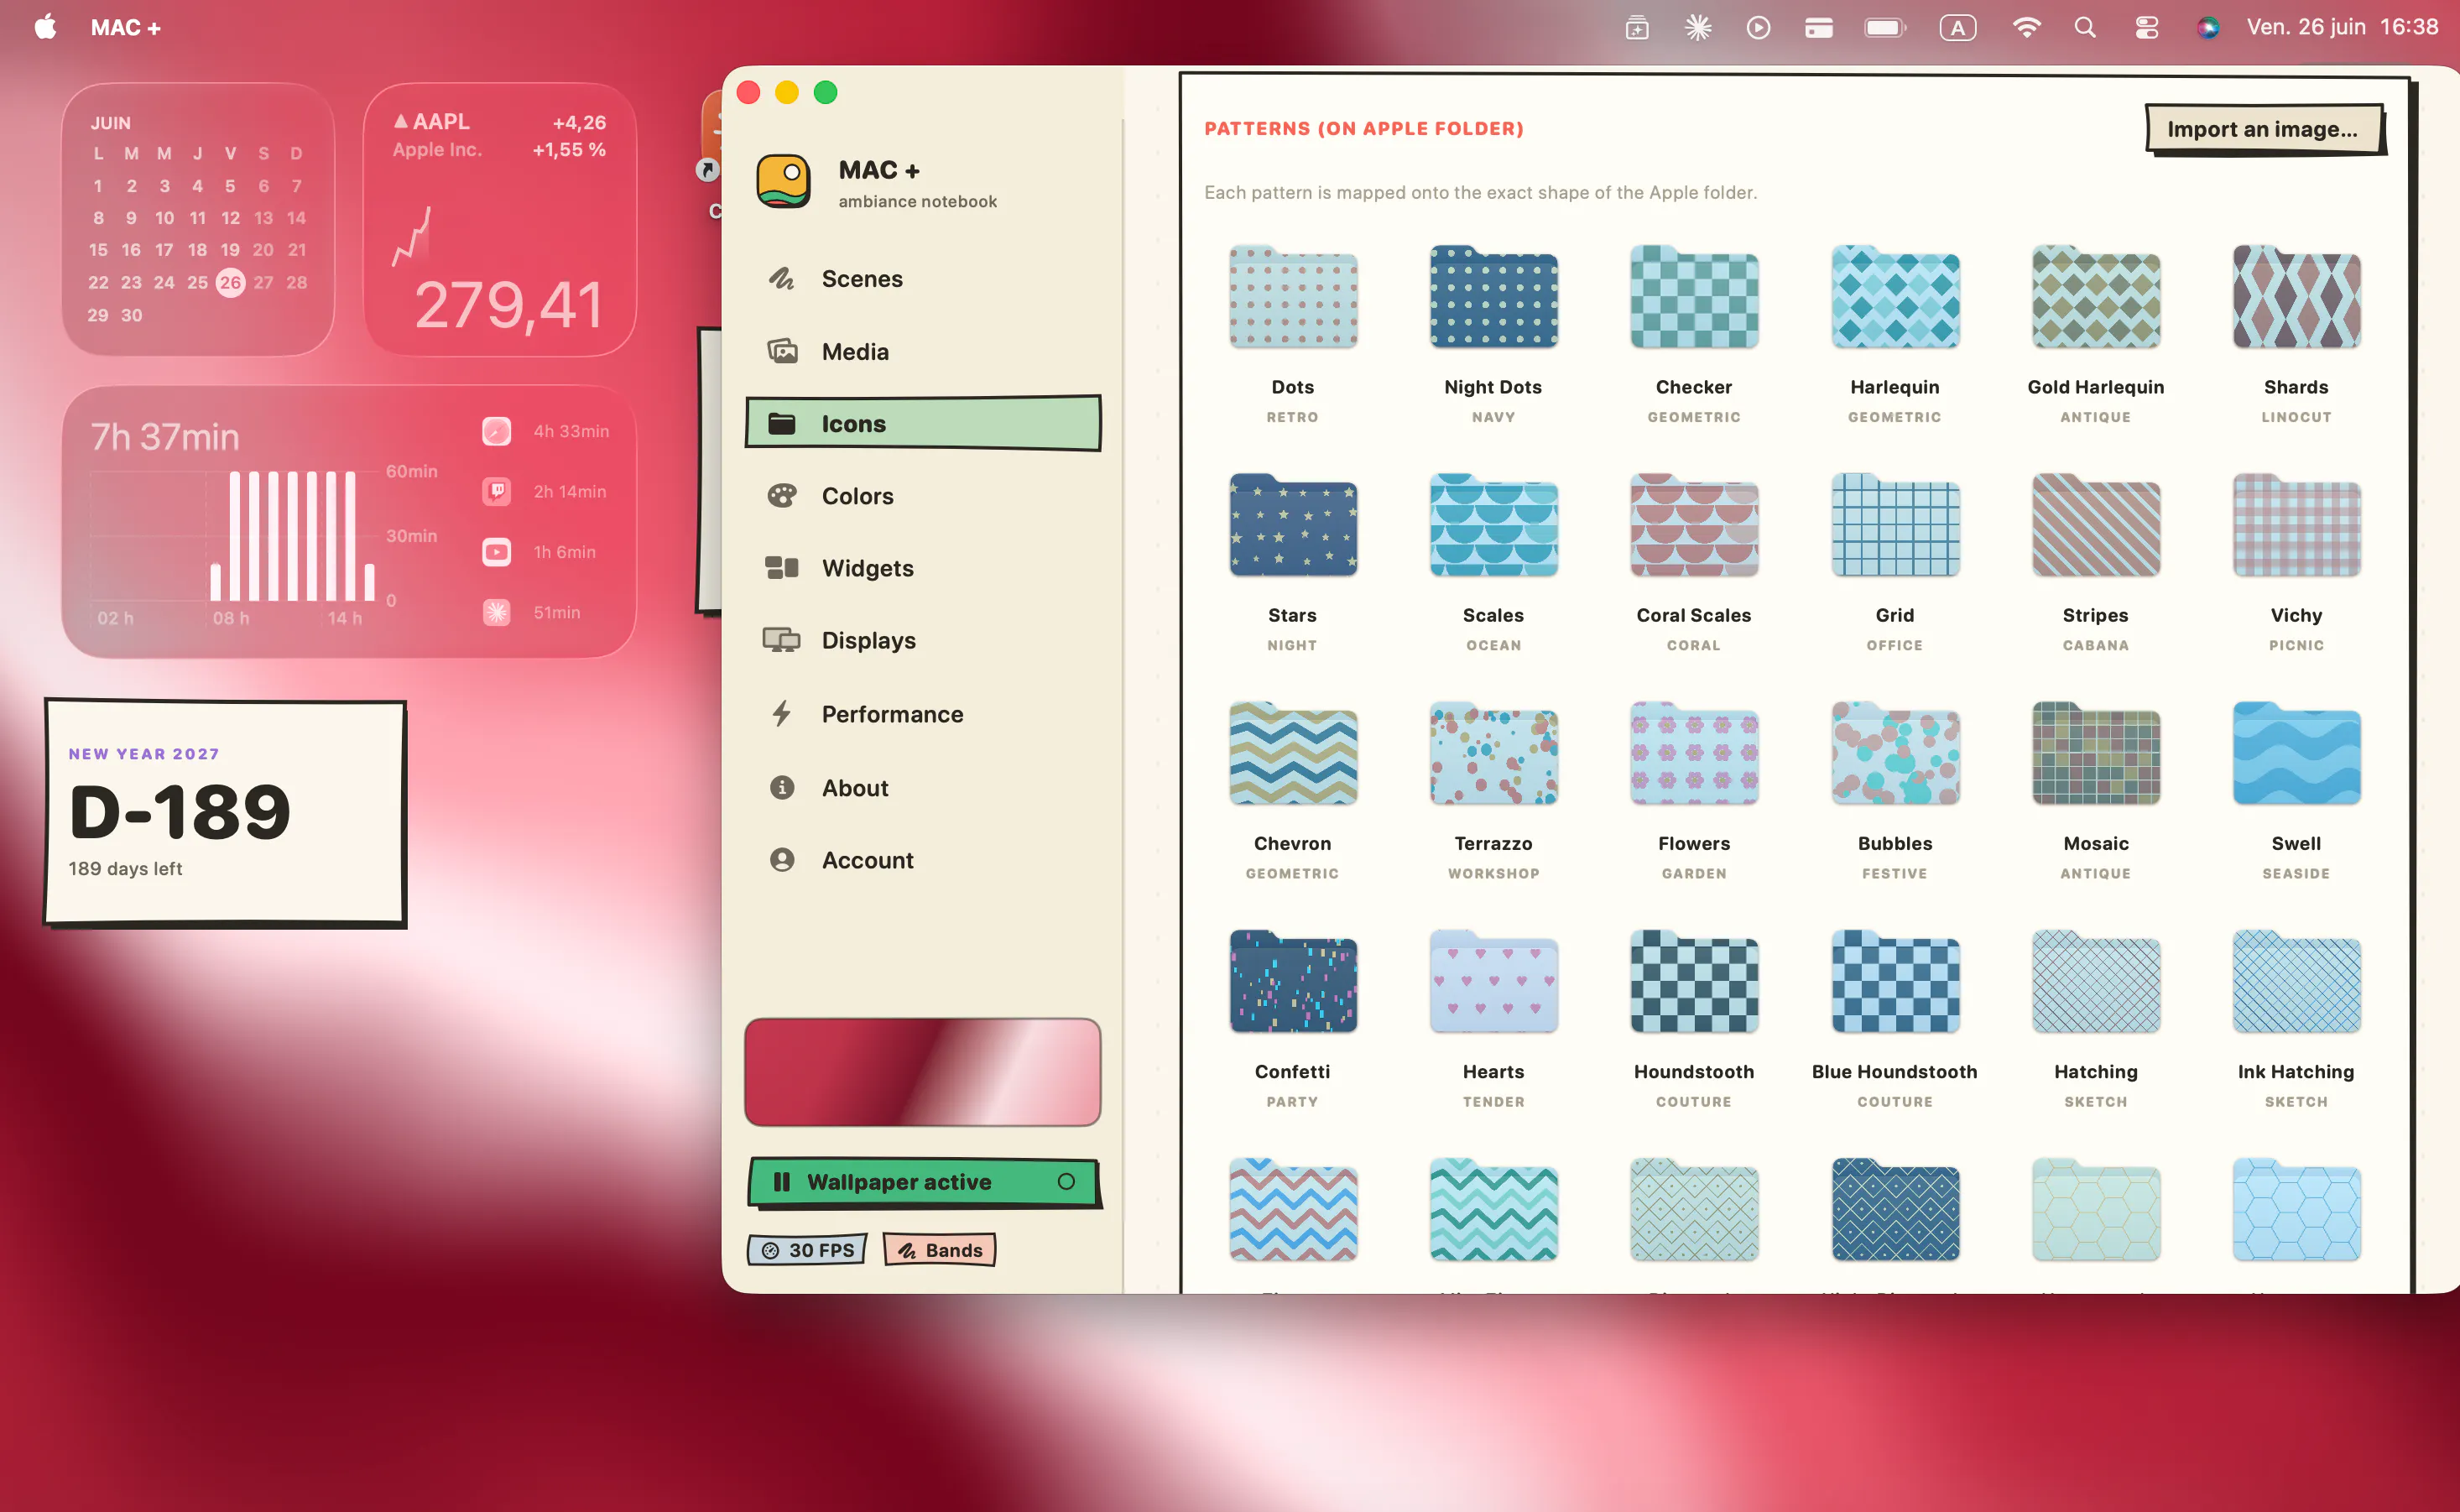
Task: Choose the Terrazzo workshop folder pattern
Action: pyautogui.click(x=1493, y=753)
